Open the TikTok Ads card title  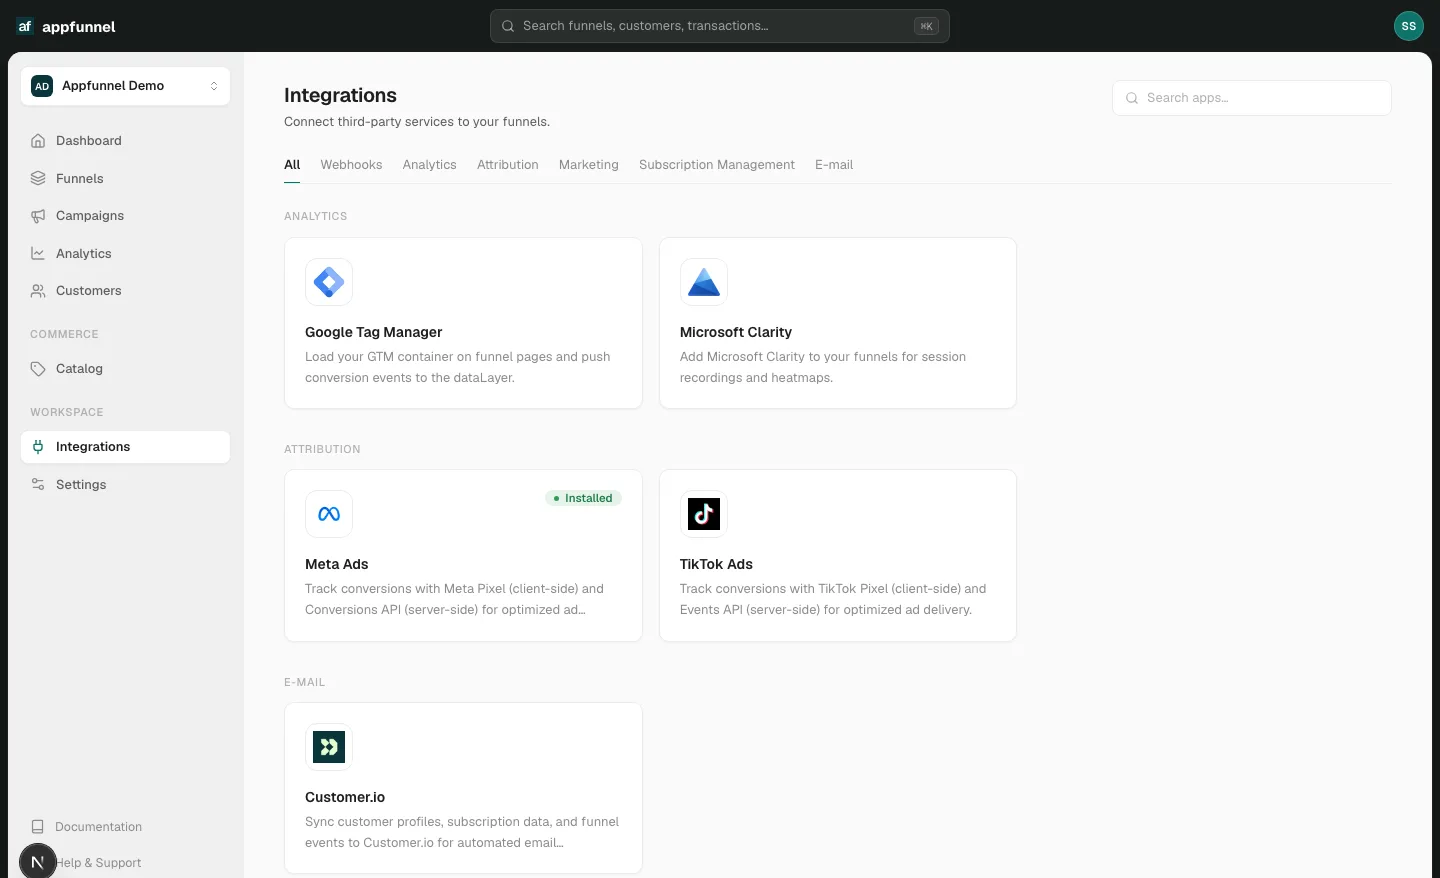point(716,564)
